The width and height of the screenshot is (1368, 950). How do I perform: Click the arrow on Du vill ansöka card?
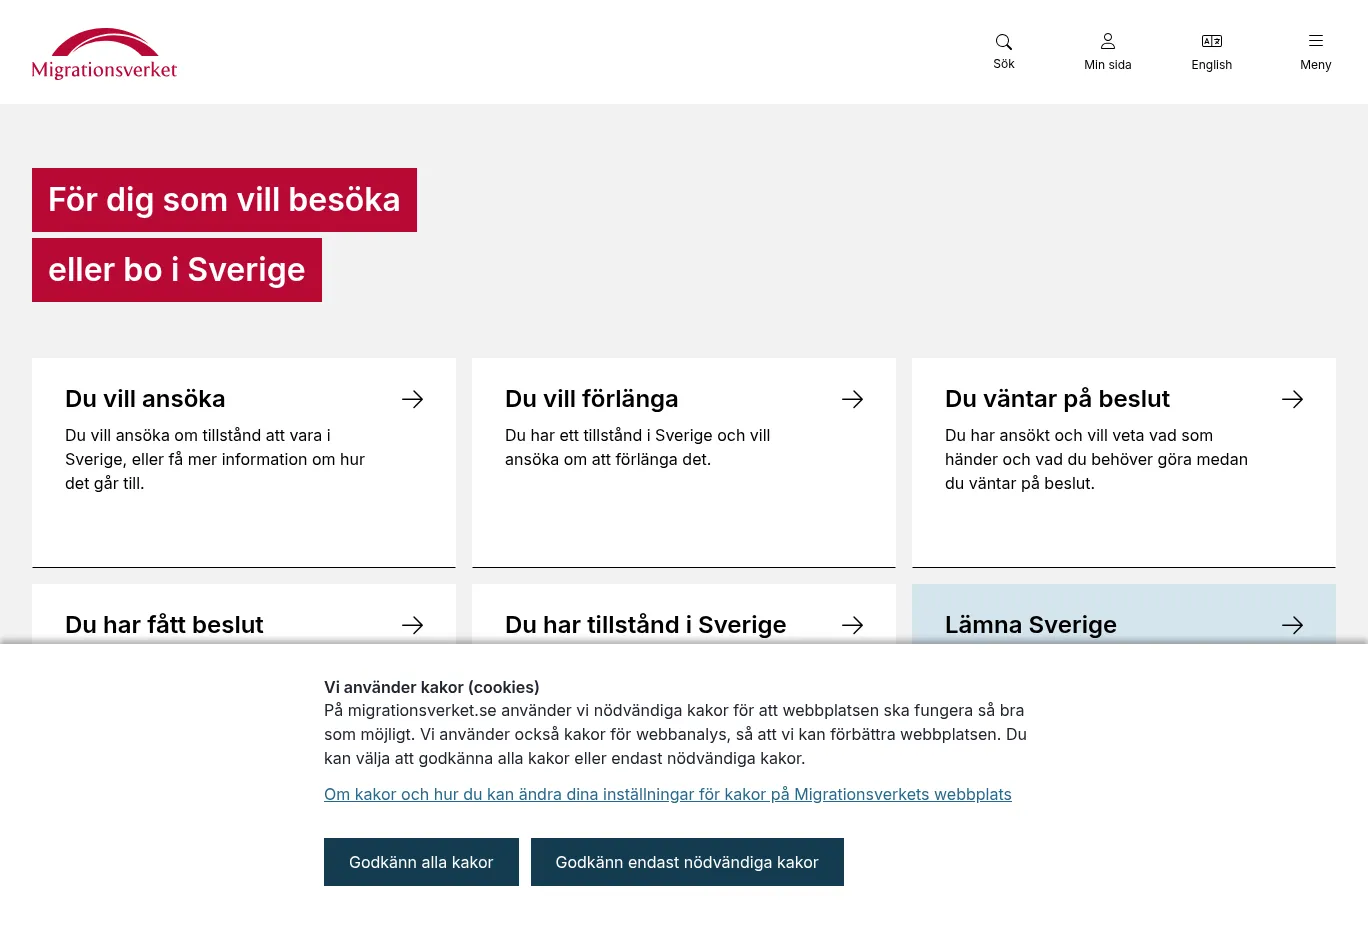[412, 399]
